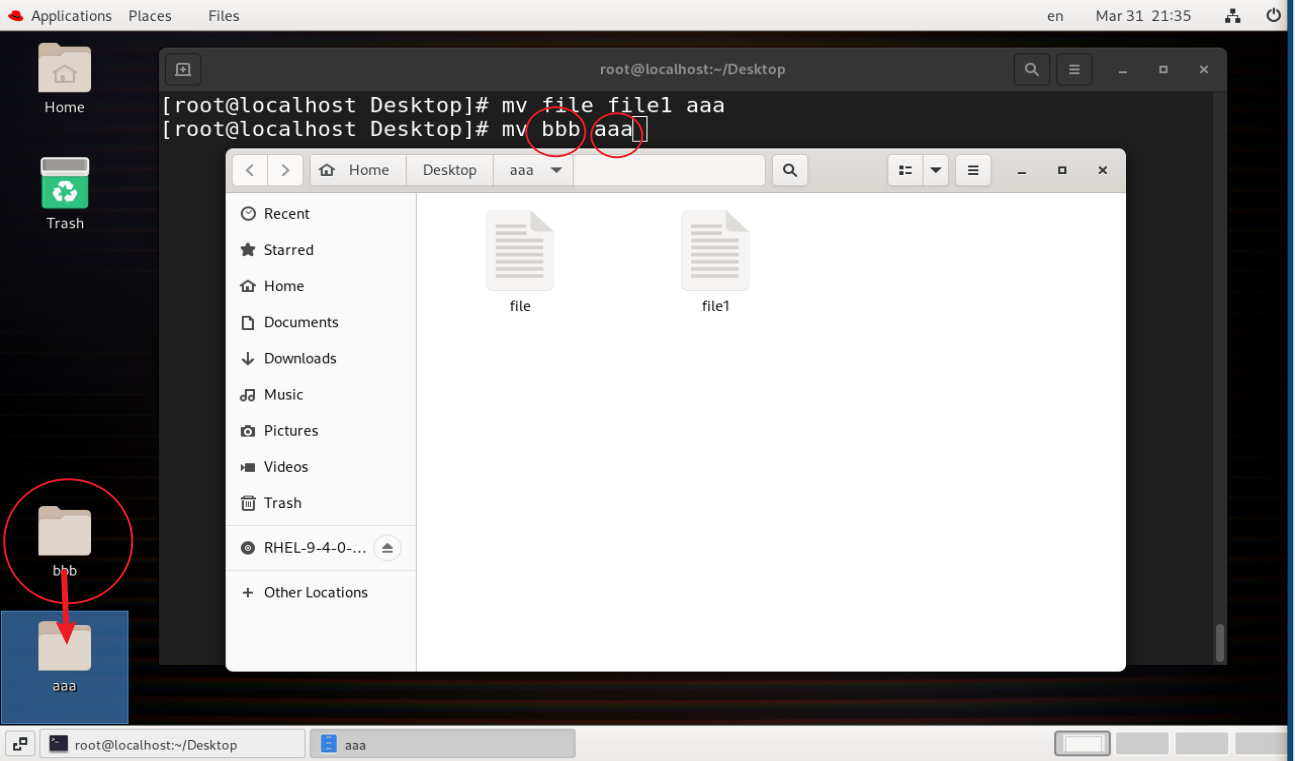Select the file1 document icon
Screen dimensions: 1295x761
point(715,263)
